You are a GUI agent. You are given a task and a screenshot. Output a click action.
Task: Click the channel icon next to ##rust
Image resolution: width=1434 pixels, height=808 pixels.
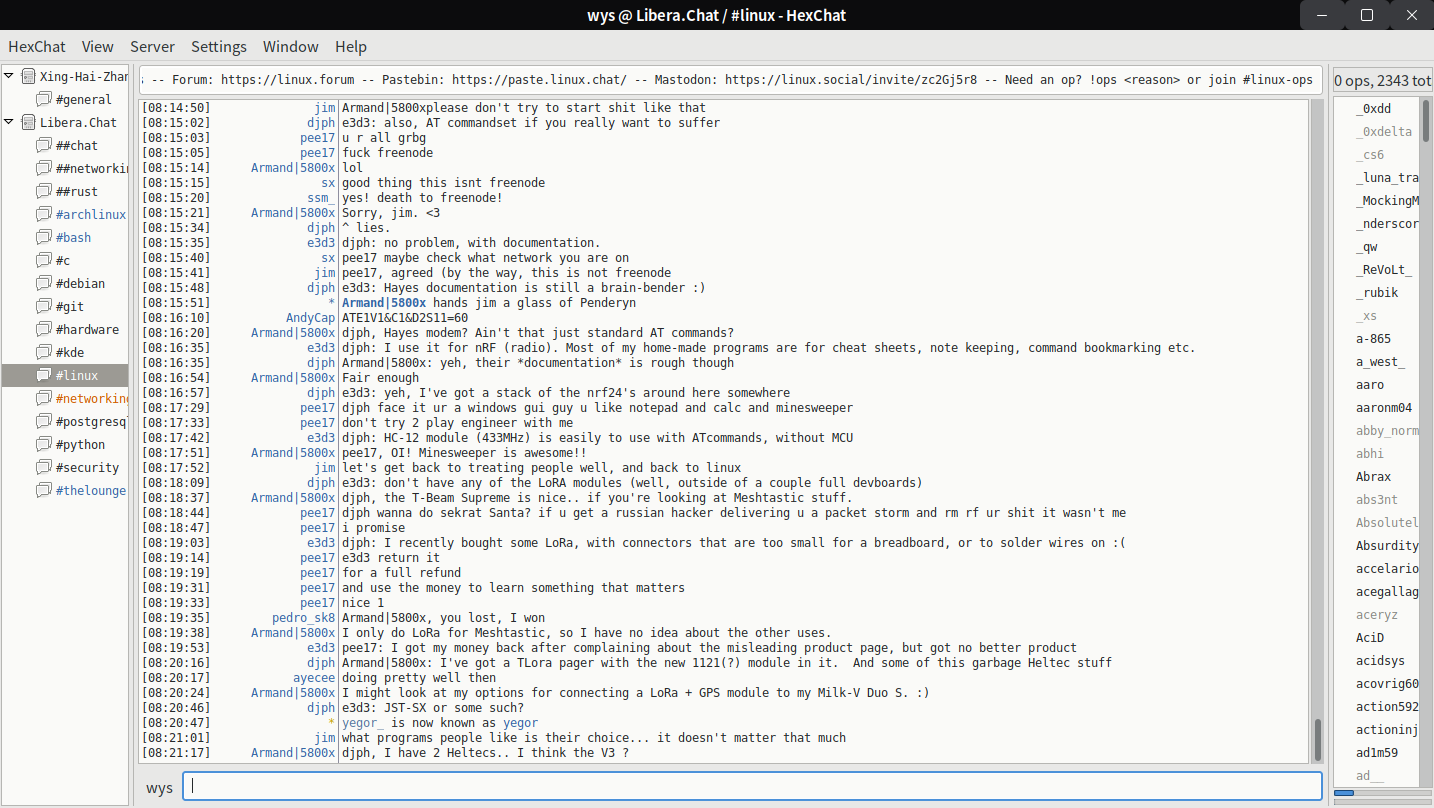pyautogui.click(x=43, y=191)
